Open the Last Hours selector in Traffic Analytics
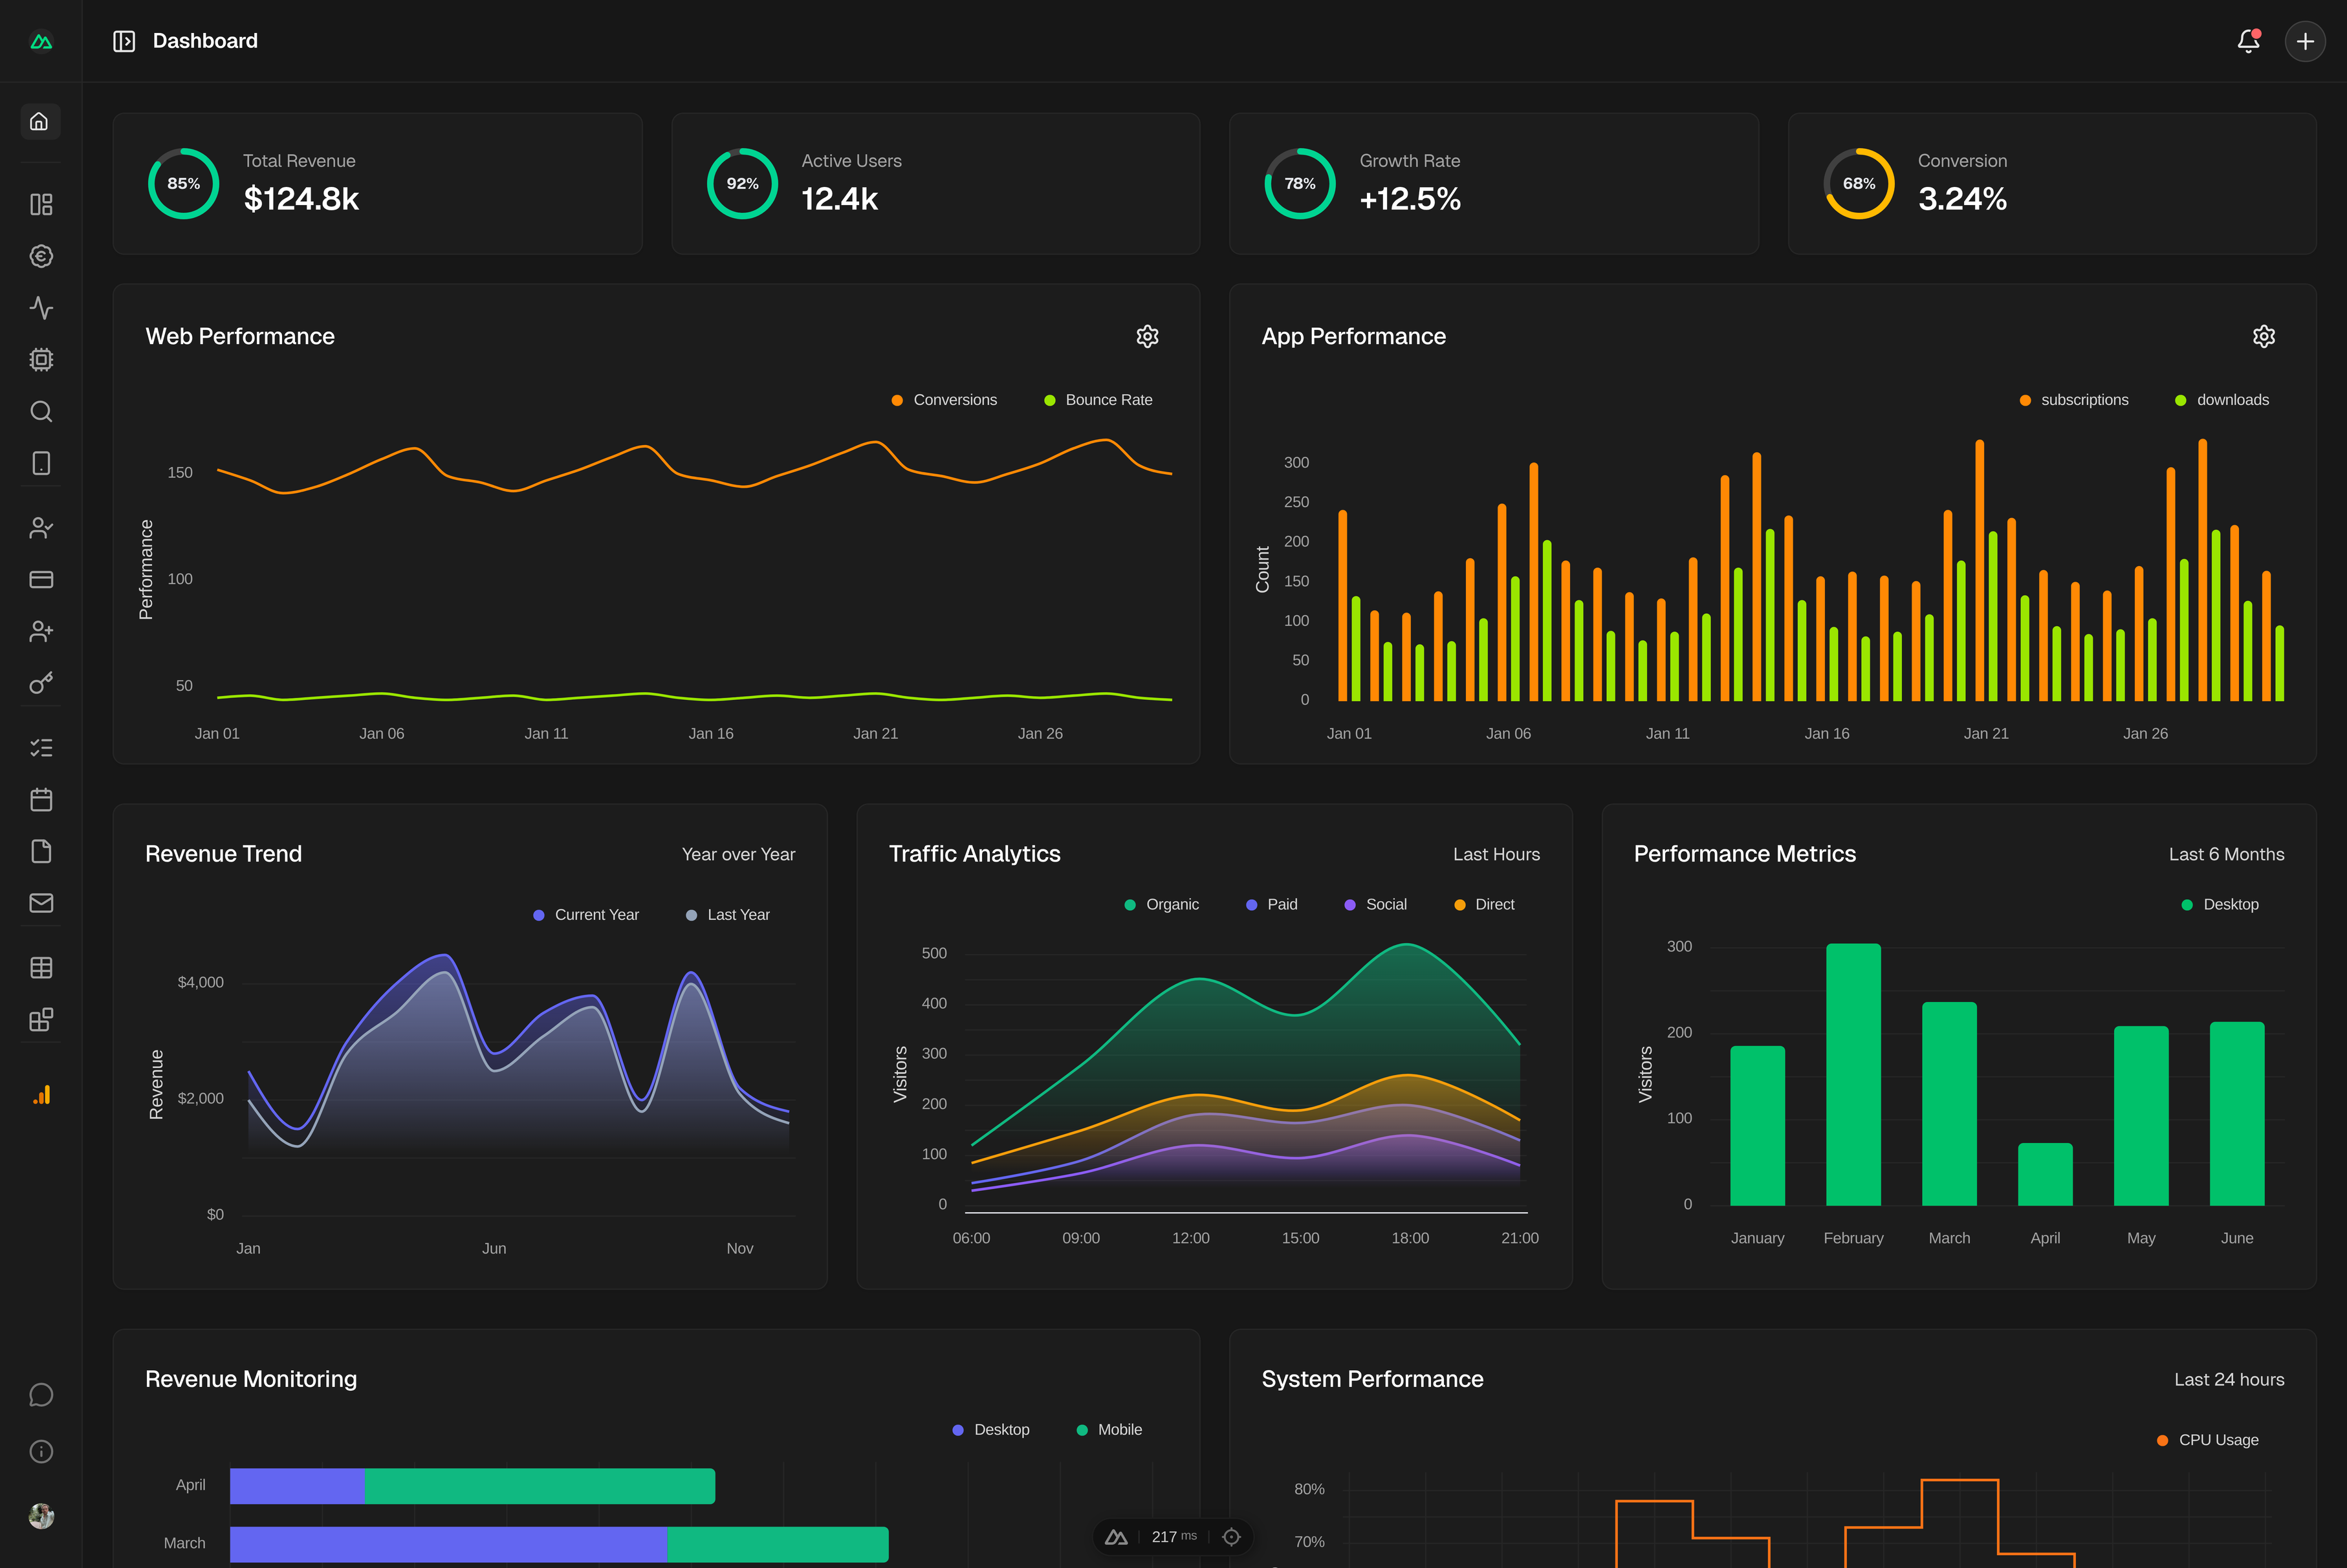The image size is (2347, 1568). tap(1495, 853)
